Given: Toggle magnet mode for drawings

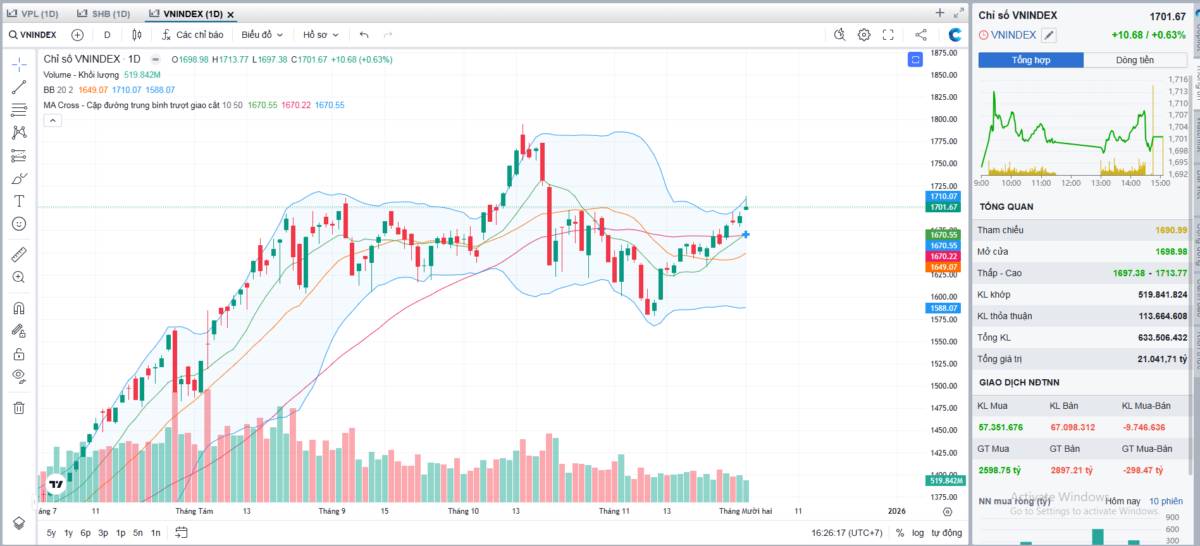Looking at the screenshot, I should pyautogui.click(x=18, y=308).
